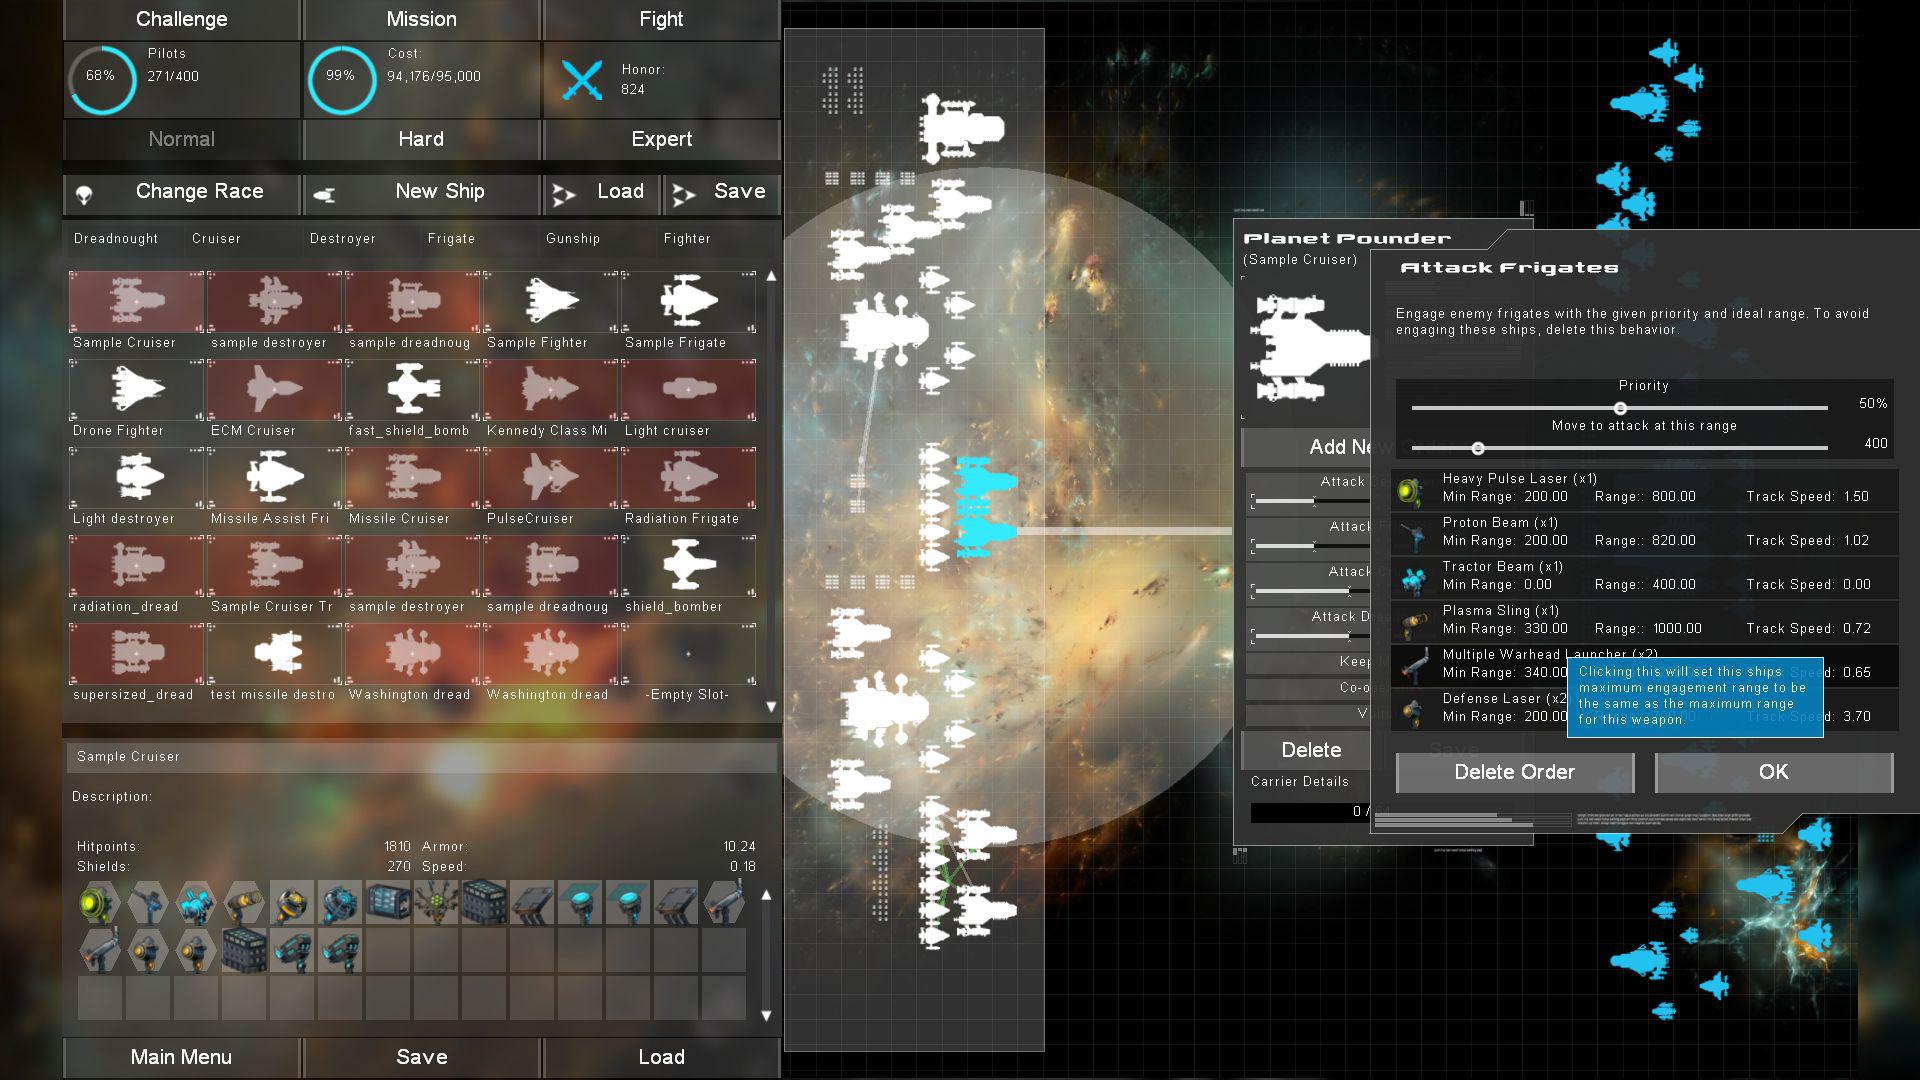The height and width of the screenshot is (1080, 1920).
Task: Switch to the Dreadnought ship tab
Action: pos(116,239)
